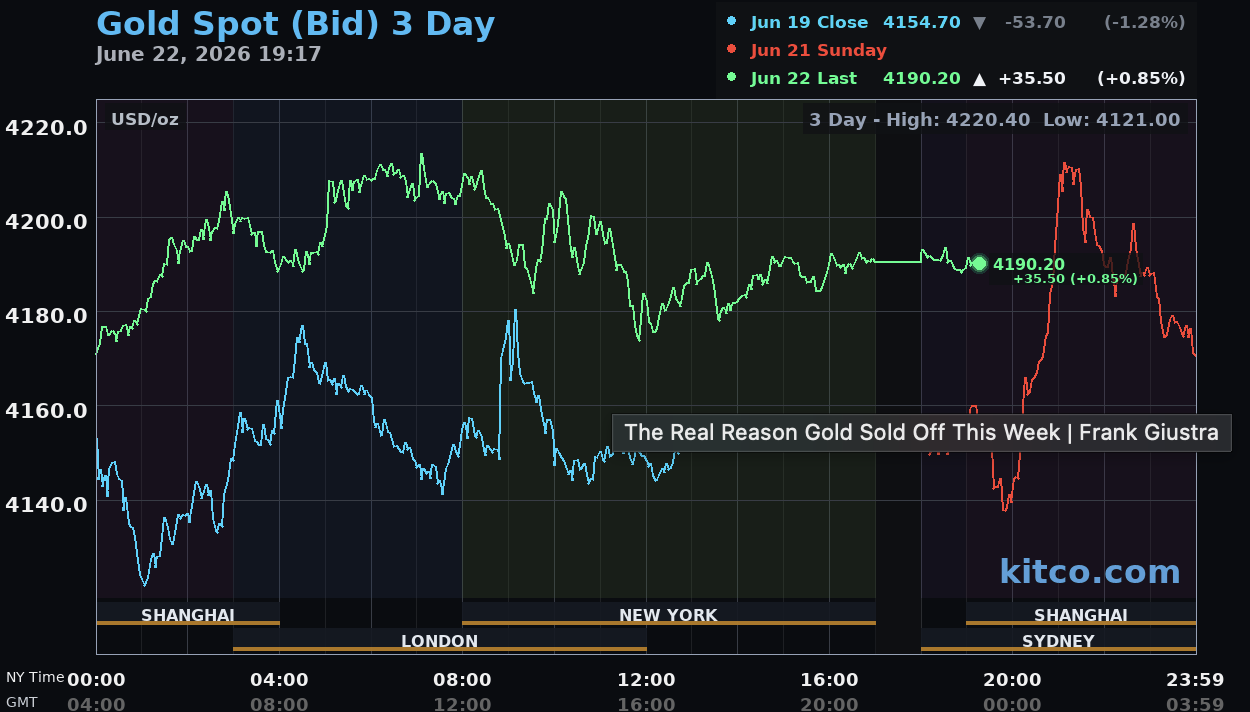The height and width of the screenshot is (712, 1250).
Task: Click the USD/oz unit label
Action: click(x=145, y=119)
